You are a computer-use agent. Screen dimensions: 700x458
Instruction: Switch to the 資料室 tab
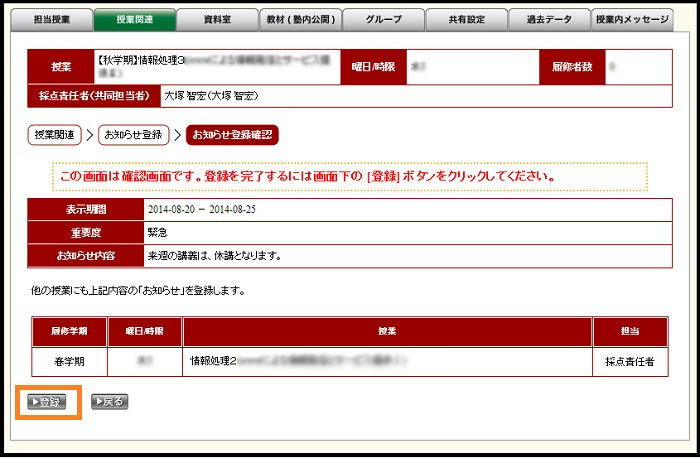217,19
